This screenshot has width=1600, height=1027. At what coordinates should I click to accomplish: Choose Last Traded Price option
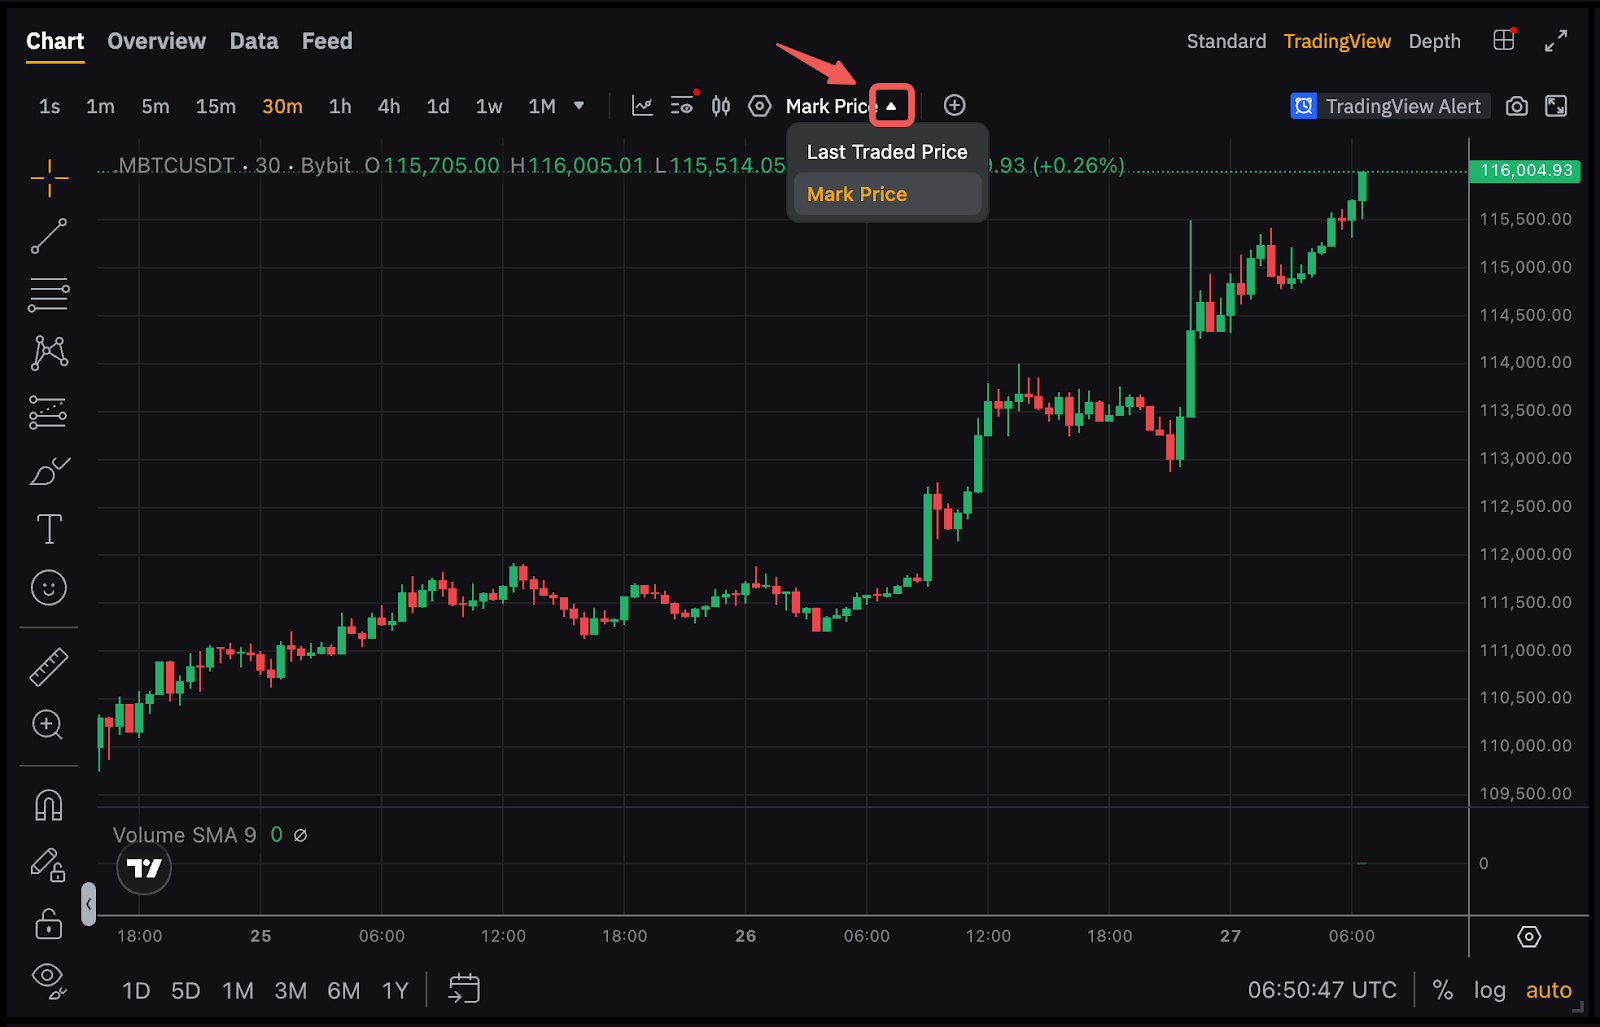tap(886, 152)
